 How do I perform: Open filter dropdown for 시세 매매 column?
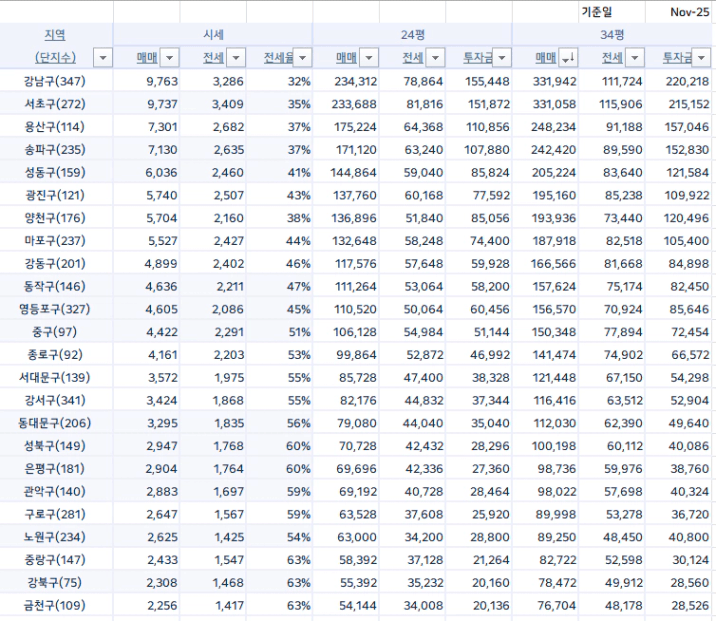(x=169, y=58)
